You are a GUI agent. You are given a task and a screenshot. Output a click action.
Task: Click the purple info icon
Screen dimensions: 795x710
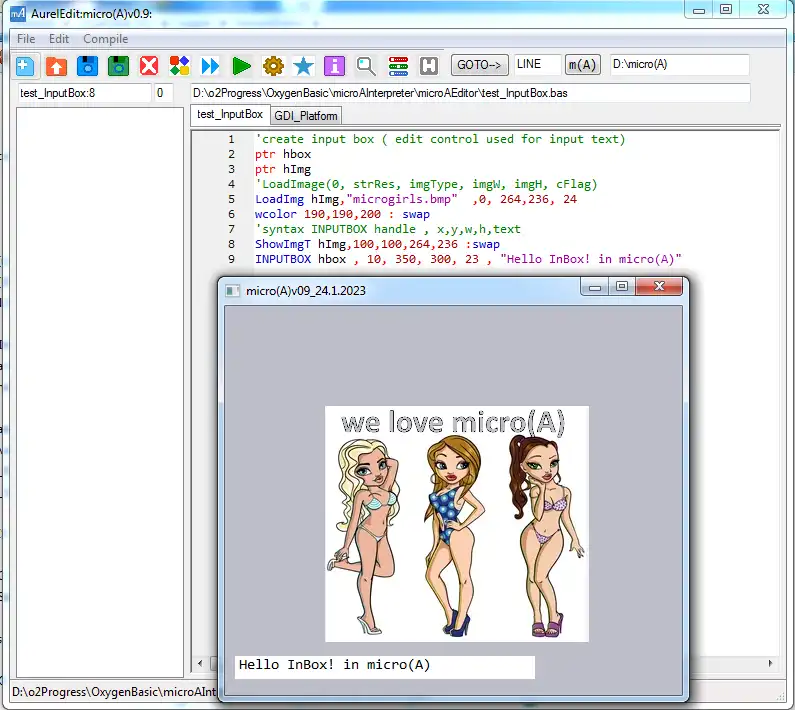click(x=334, y=66)
